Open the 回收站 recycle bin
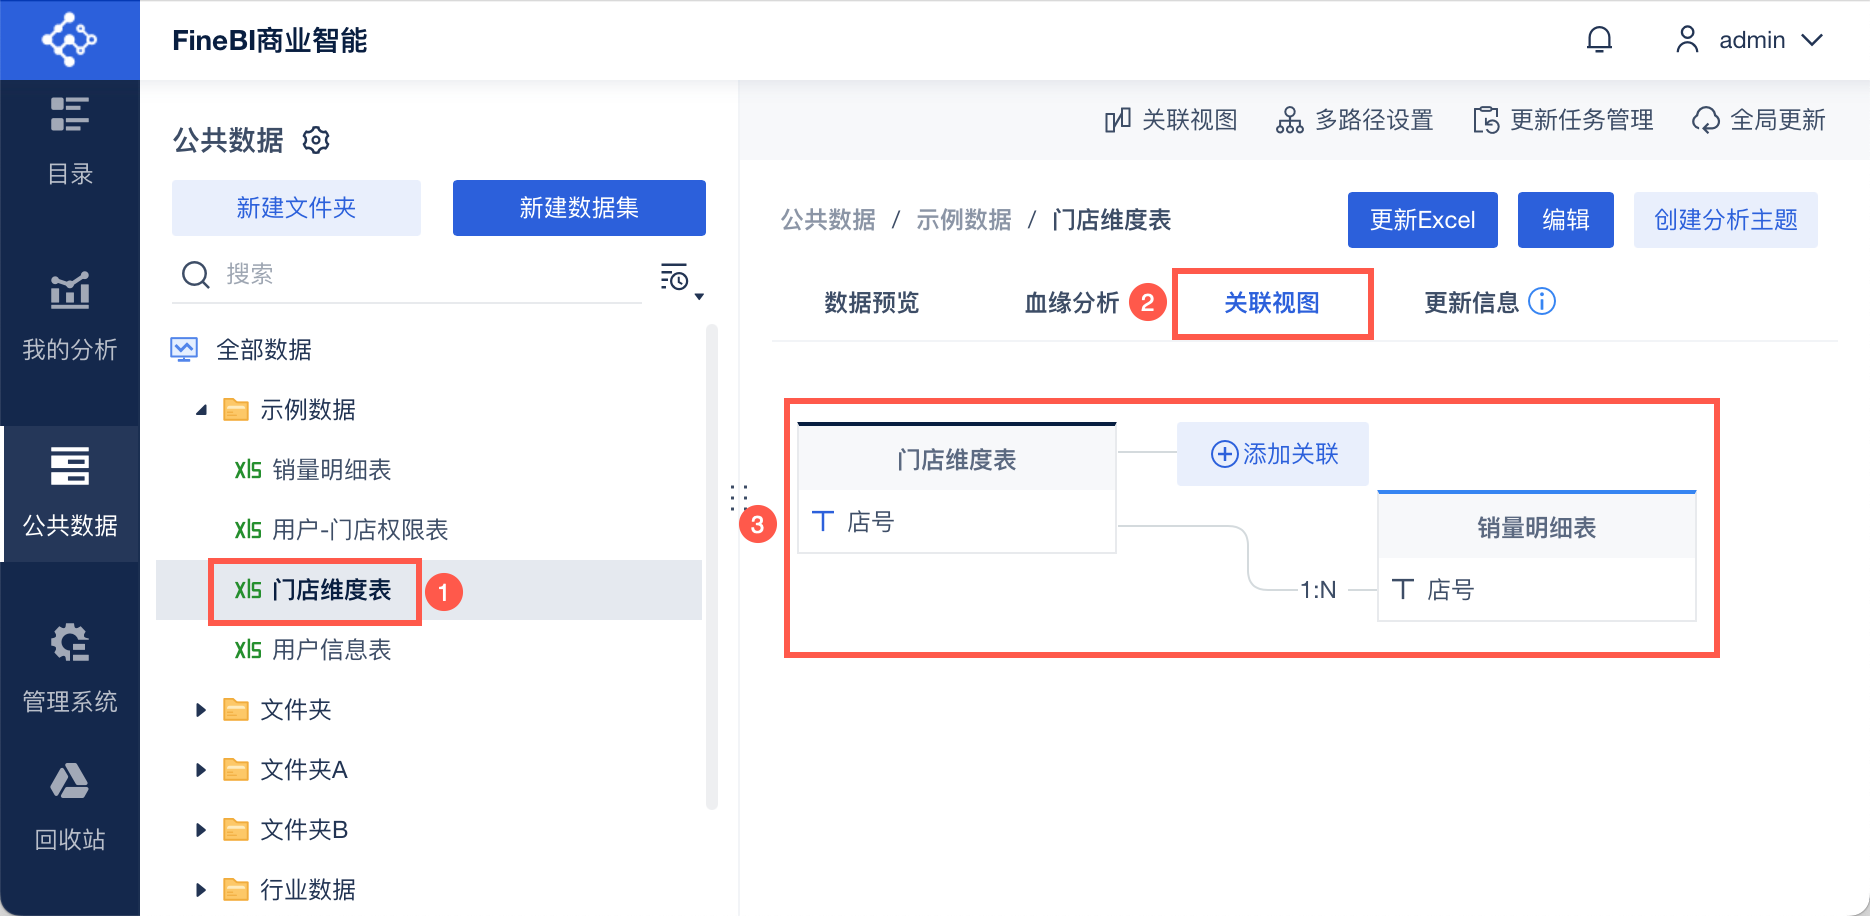 tap(70, 806)
